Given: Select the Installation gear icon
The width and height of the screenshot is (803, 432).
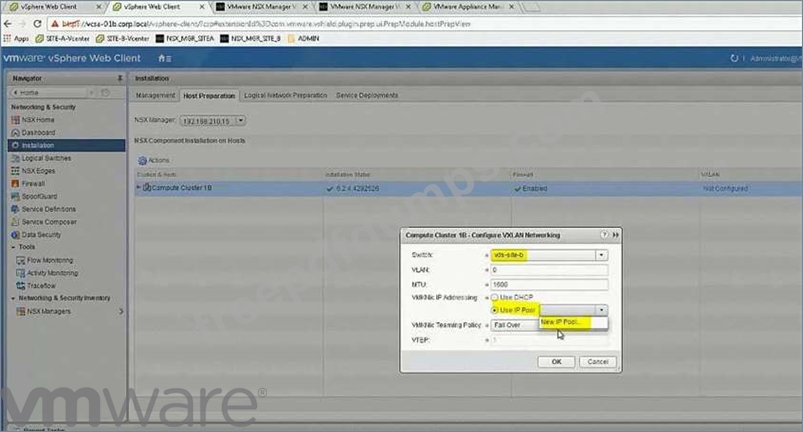Looking at the screenshot, I should [x=15, y=145].
